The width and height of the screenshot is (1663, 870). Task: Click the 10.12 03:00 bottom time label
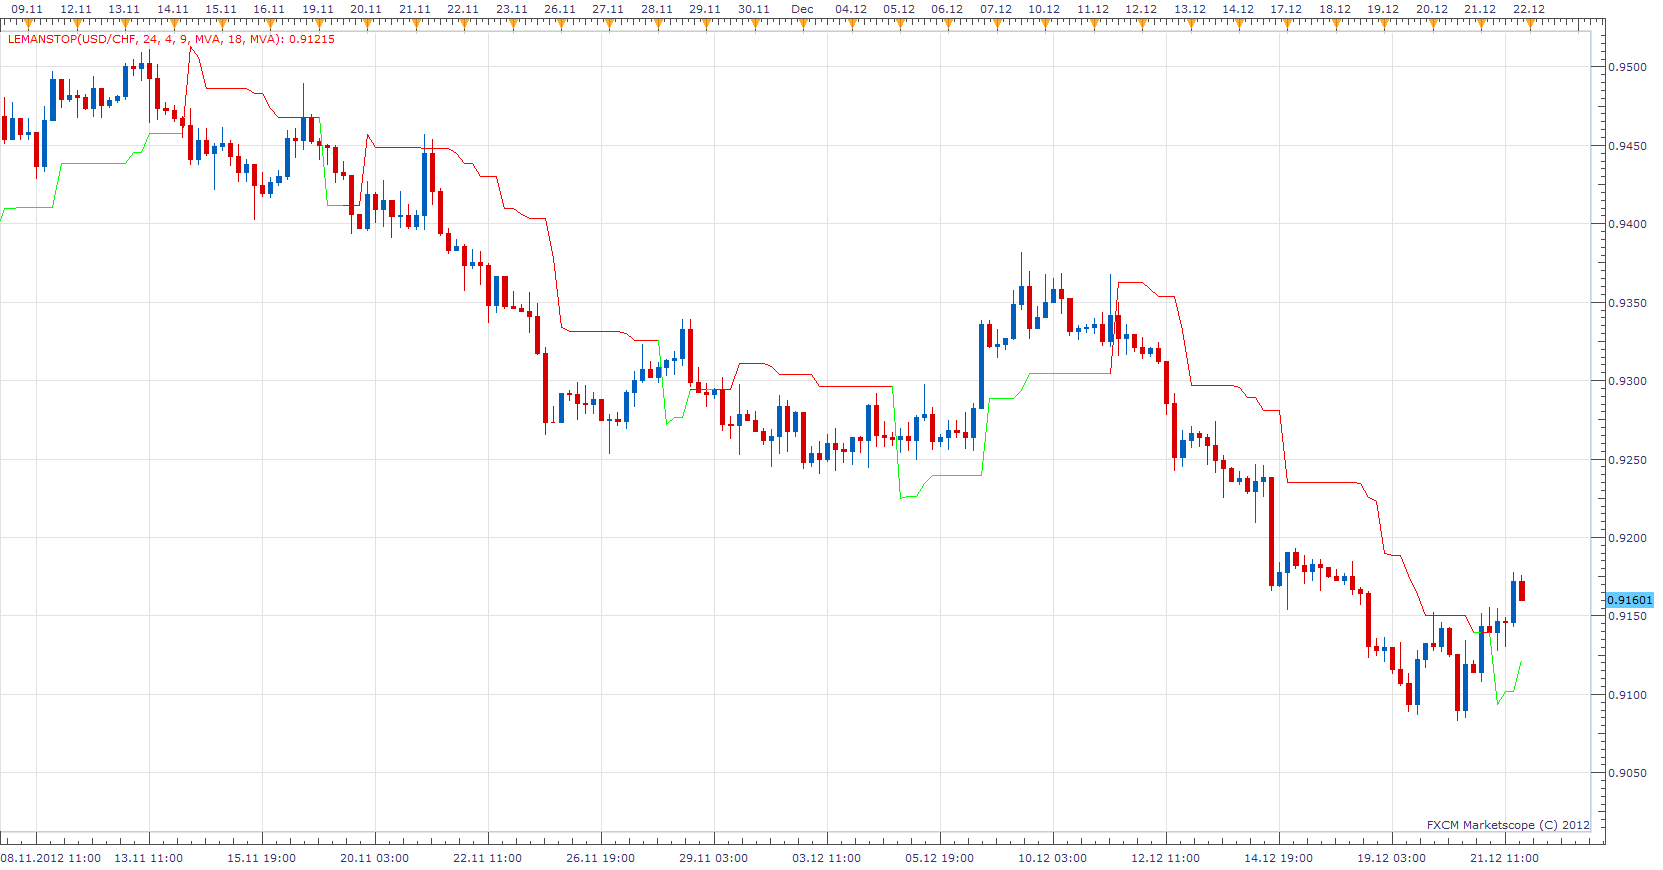coord(1053,858)
